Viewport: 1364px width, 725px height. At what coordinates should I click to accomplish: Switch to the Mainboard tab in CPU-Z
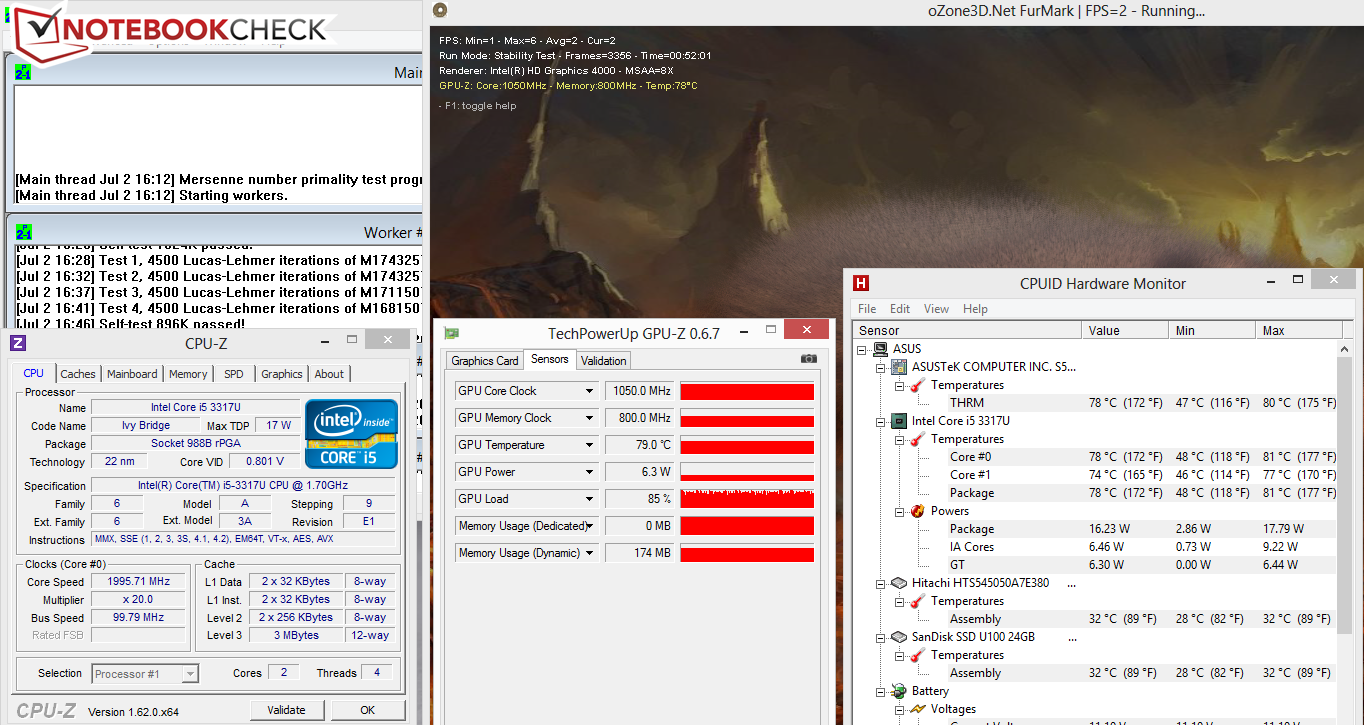132,374
